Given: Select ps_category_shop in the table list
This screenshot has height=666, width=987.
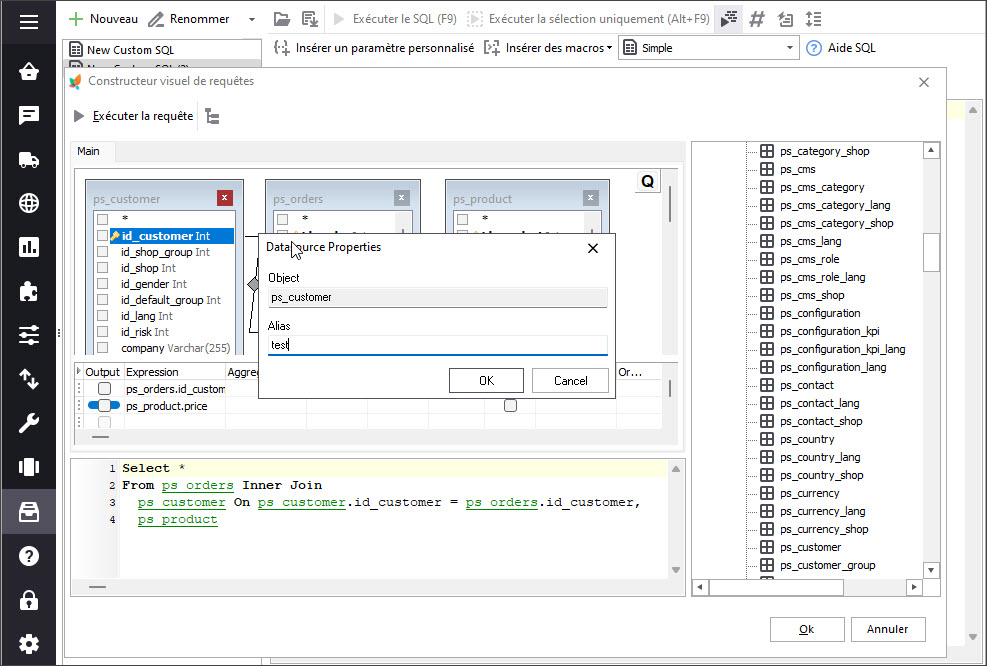Looking at the screenshot, I should pyautogui.click(x=825, y=151).
